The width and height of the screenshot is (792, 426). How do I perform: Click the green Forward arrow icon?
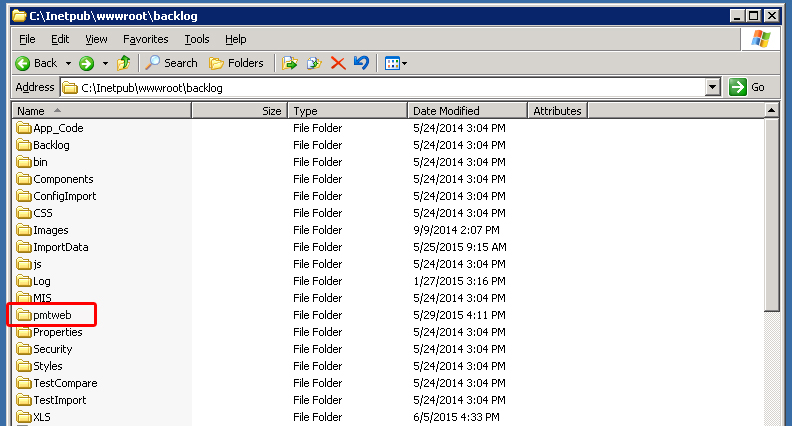pyautogui.click(x=87, y=63)
